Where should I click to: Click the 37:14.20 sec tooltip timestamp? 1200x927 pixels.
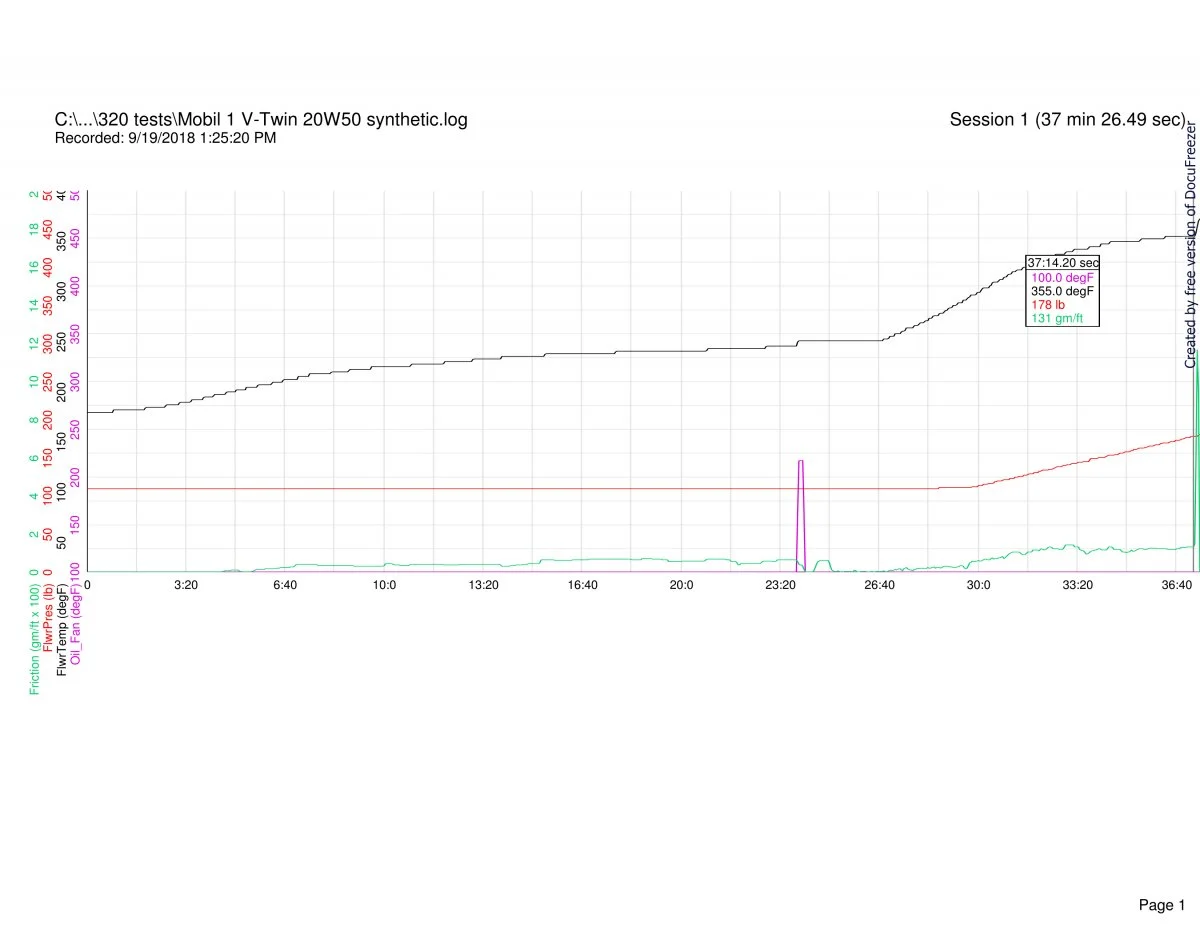point(1063,263)
